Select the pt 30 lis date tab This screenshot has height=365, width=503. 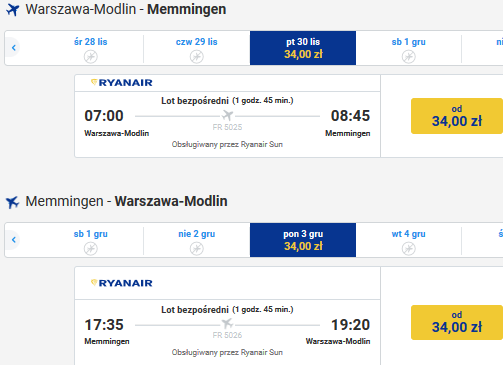click(303, 48)
